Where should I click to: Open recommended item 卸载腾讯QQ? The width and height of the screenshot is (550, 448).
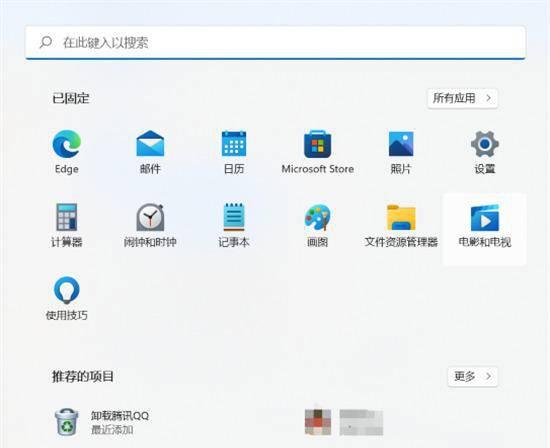coord(102,422)
